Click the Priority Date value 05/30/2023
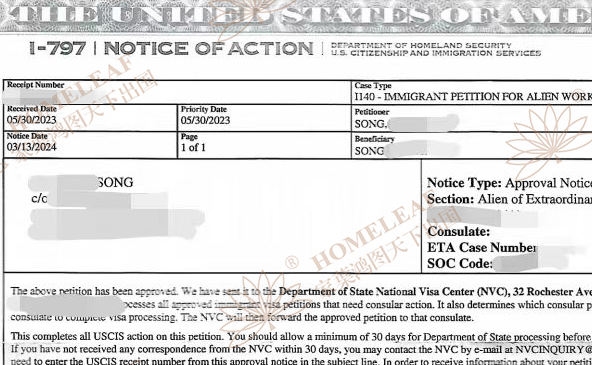Viewport: 592px width, 365px height. [205, 120]
